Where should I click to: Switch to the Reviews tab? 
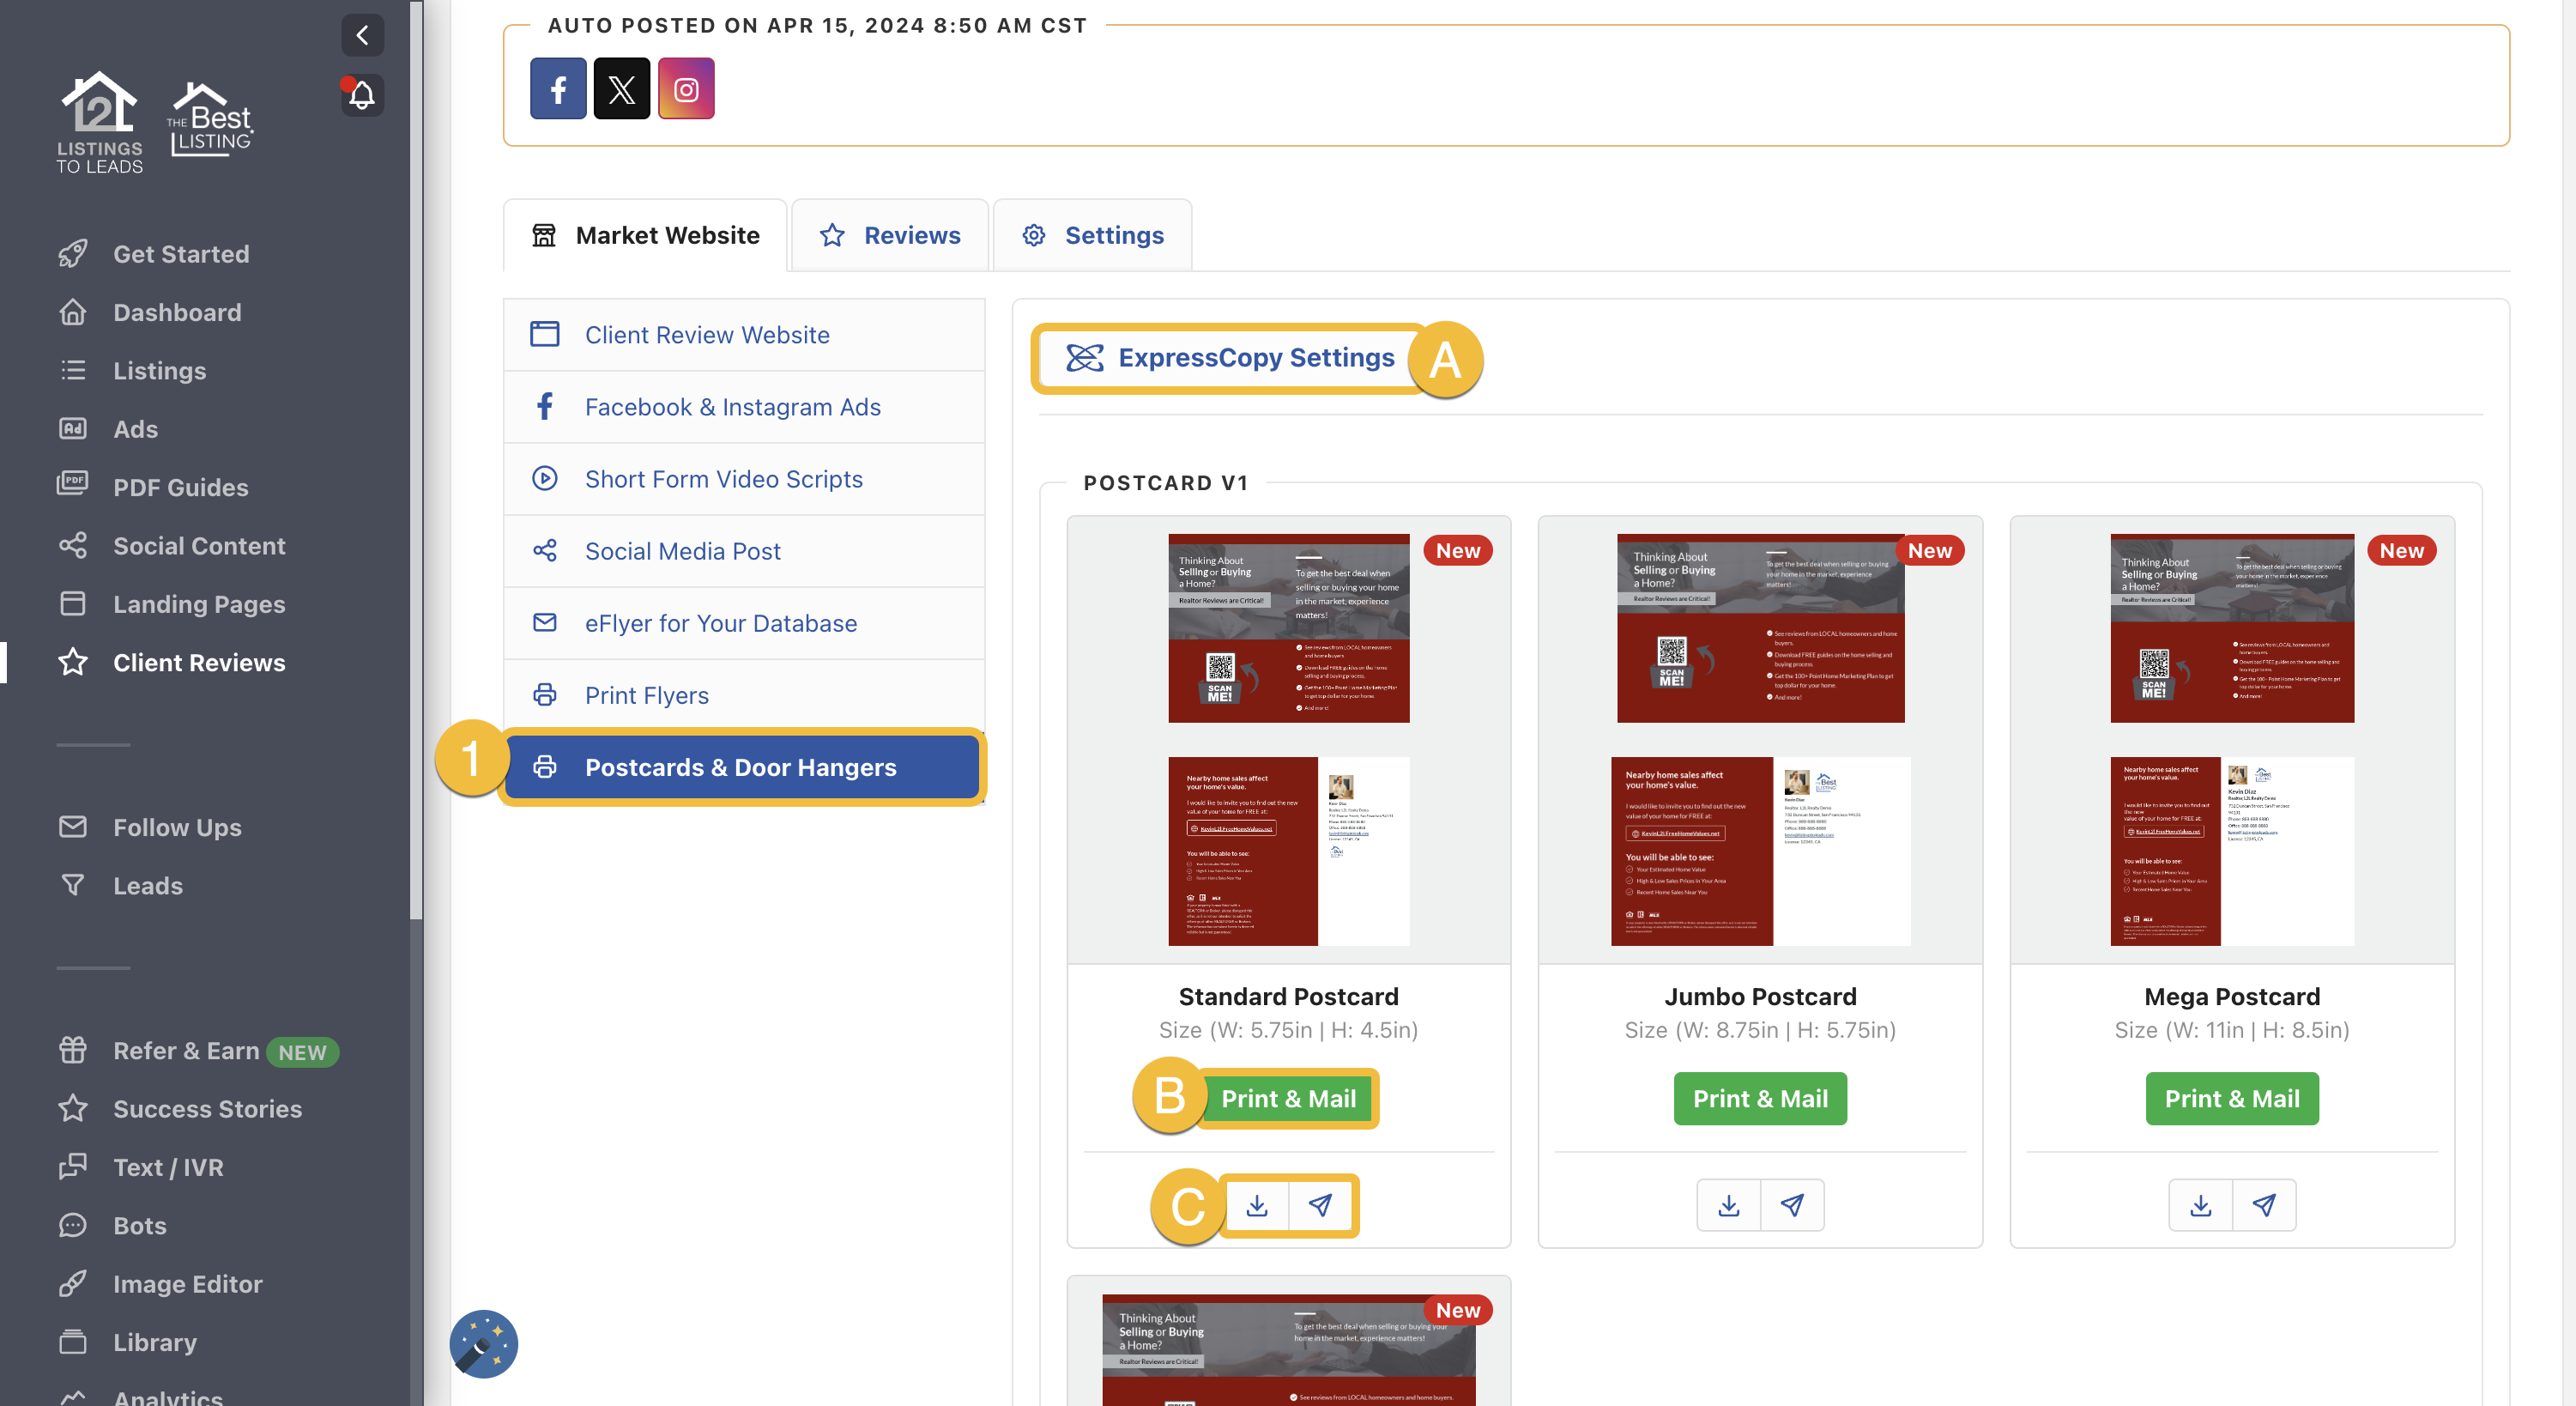tap(890, 234)
